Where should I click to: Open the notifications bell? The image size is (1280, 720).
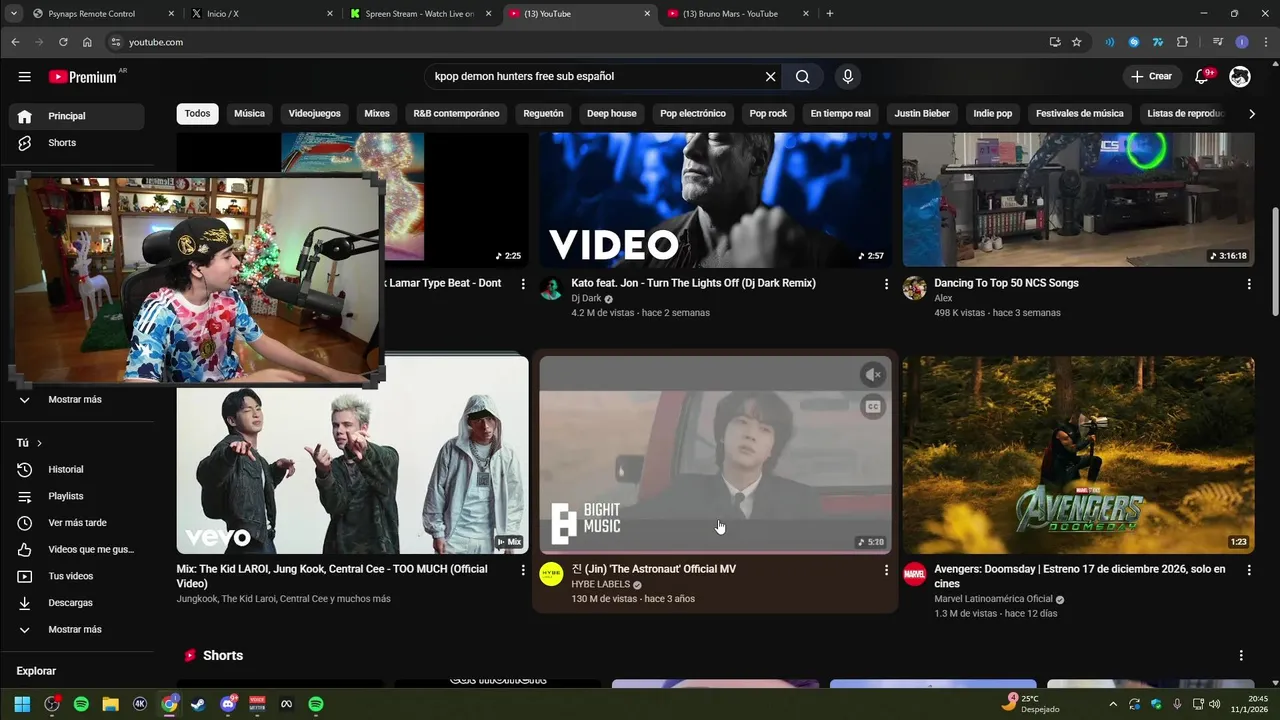click(x=1203, y=77)
